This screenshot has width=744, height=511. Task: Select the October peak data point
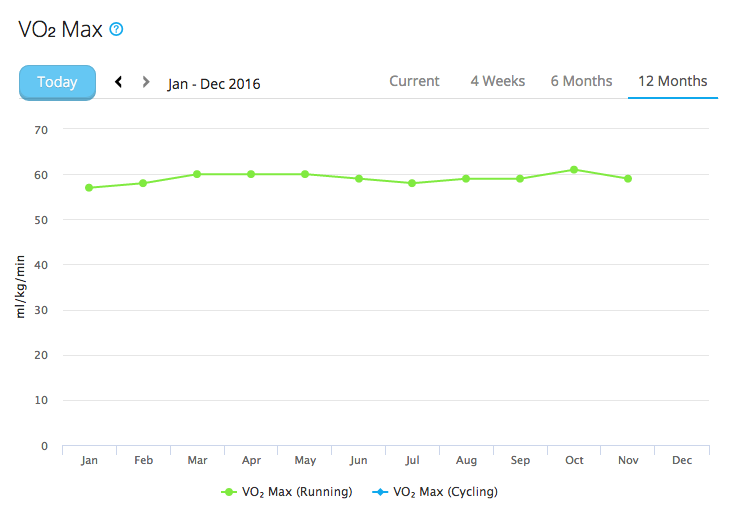574,170
